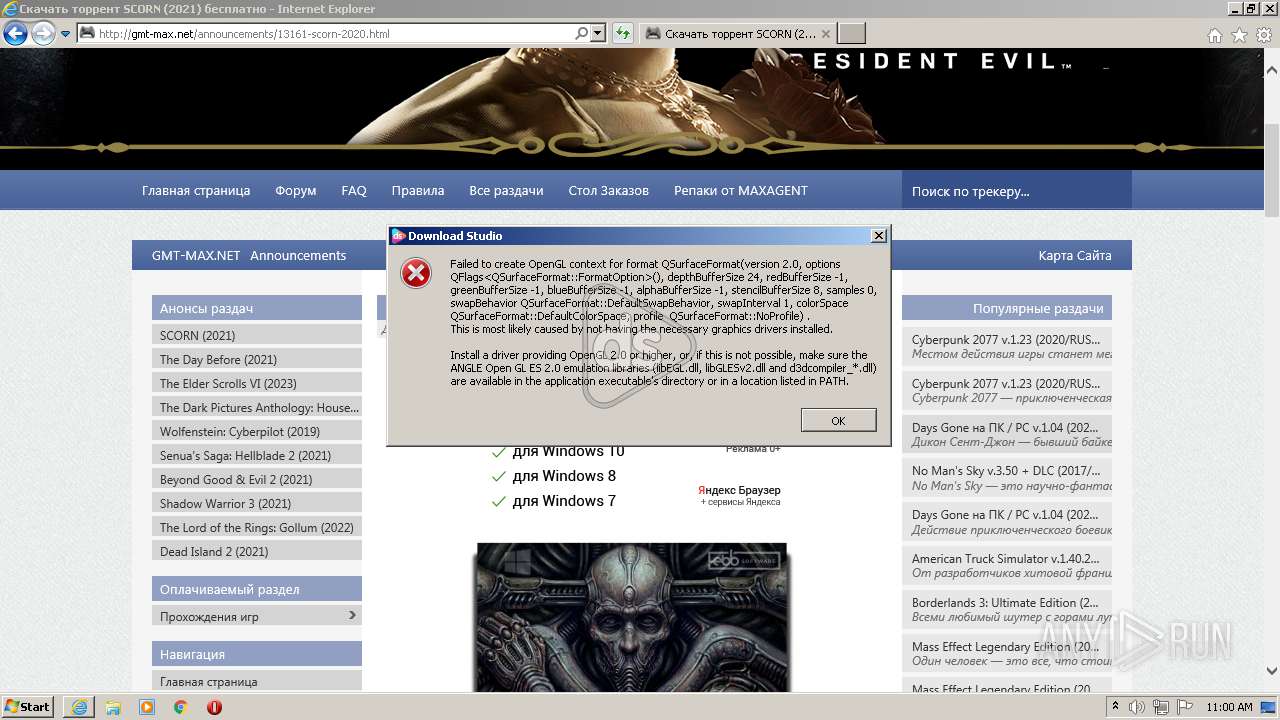Open Senua's Saga: Hellblade 2 link
Image resolution: width=1280 pixels, height=720 pixels.
pos(257,455)
